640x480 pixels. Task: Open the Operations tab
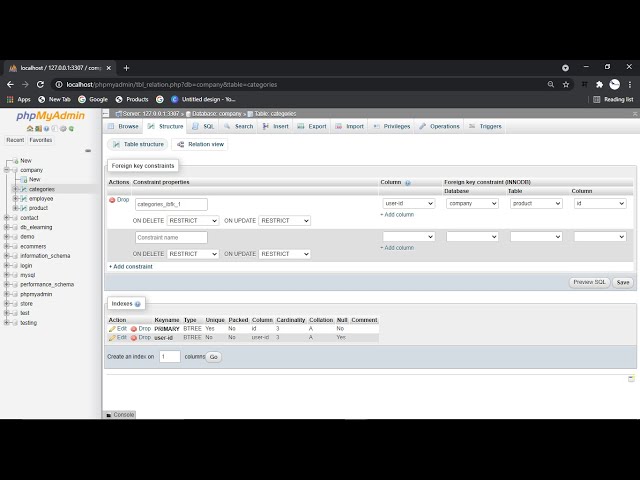(x=440, y=127)
